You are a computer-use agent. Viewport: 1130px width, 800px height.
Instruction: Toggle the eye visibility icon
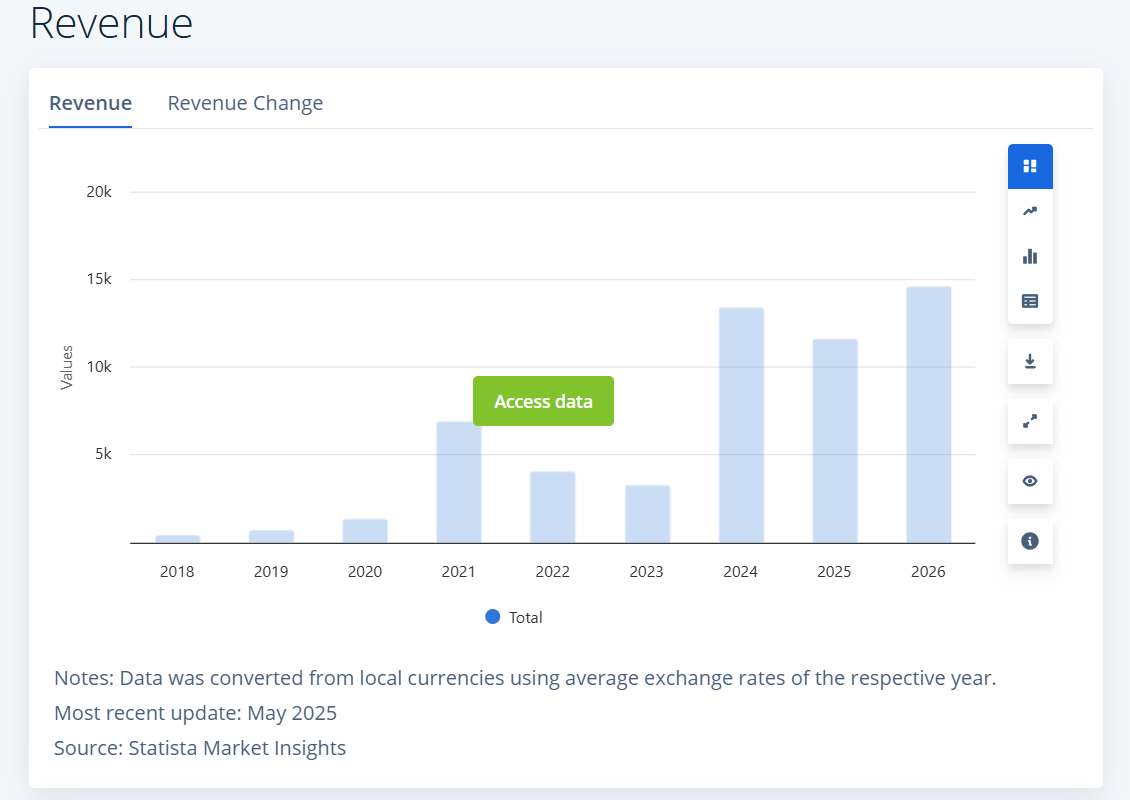pos(1030,481)
